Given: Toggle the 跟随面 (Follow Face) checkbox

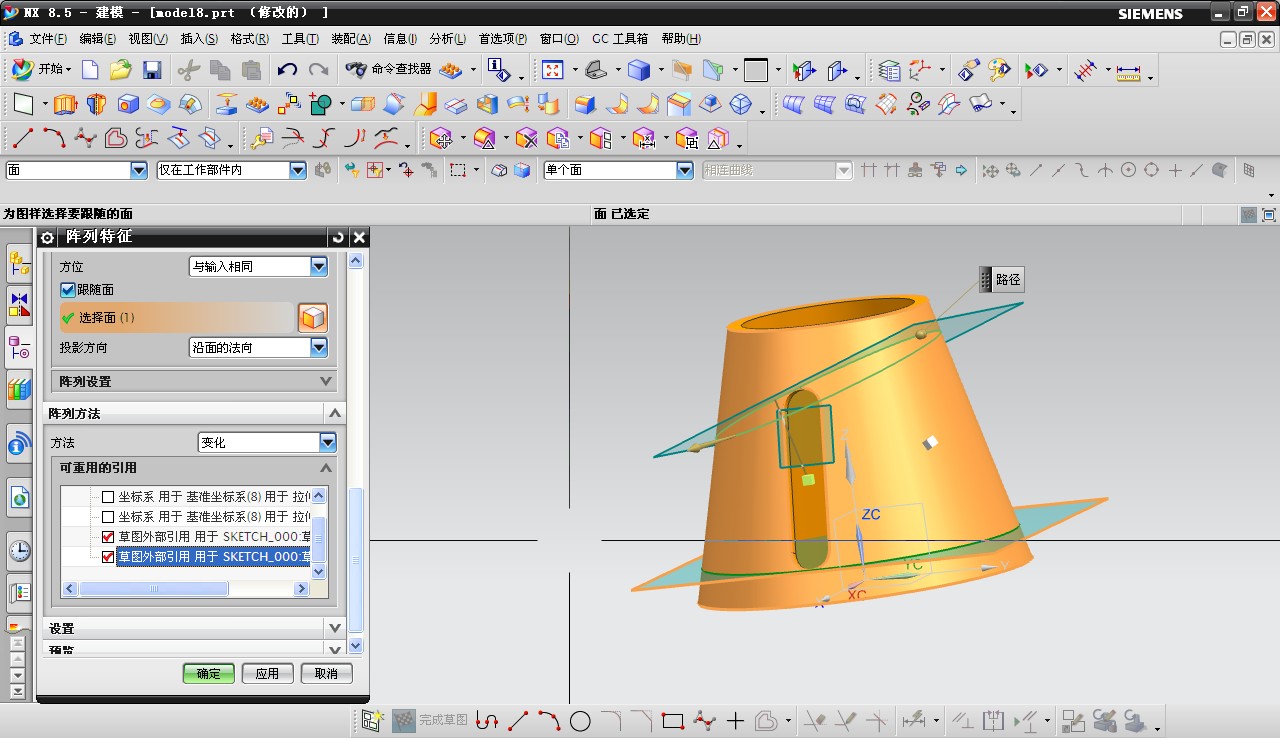Looking at the screenshot, I should click(68, 290).
